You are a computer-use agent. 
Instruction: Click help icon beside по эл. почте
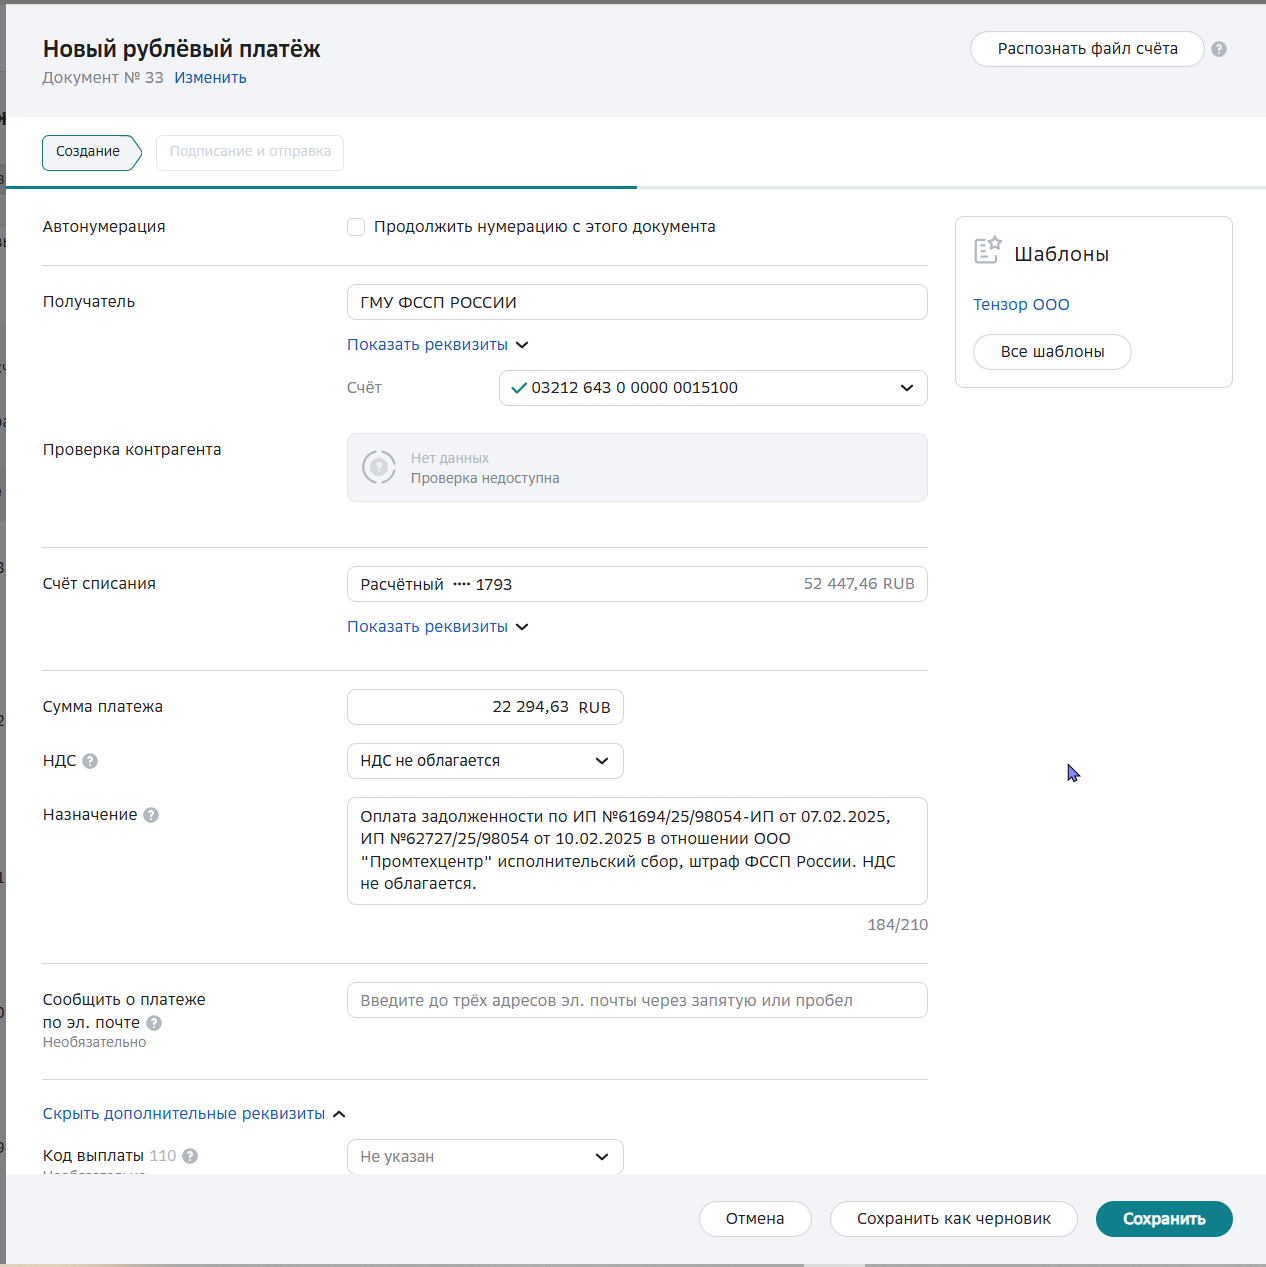point(154,1023)
